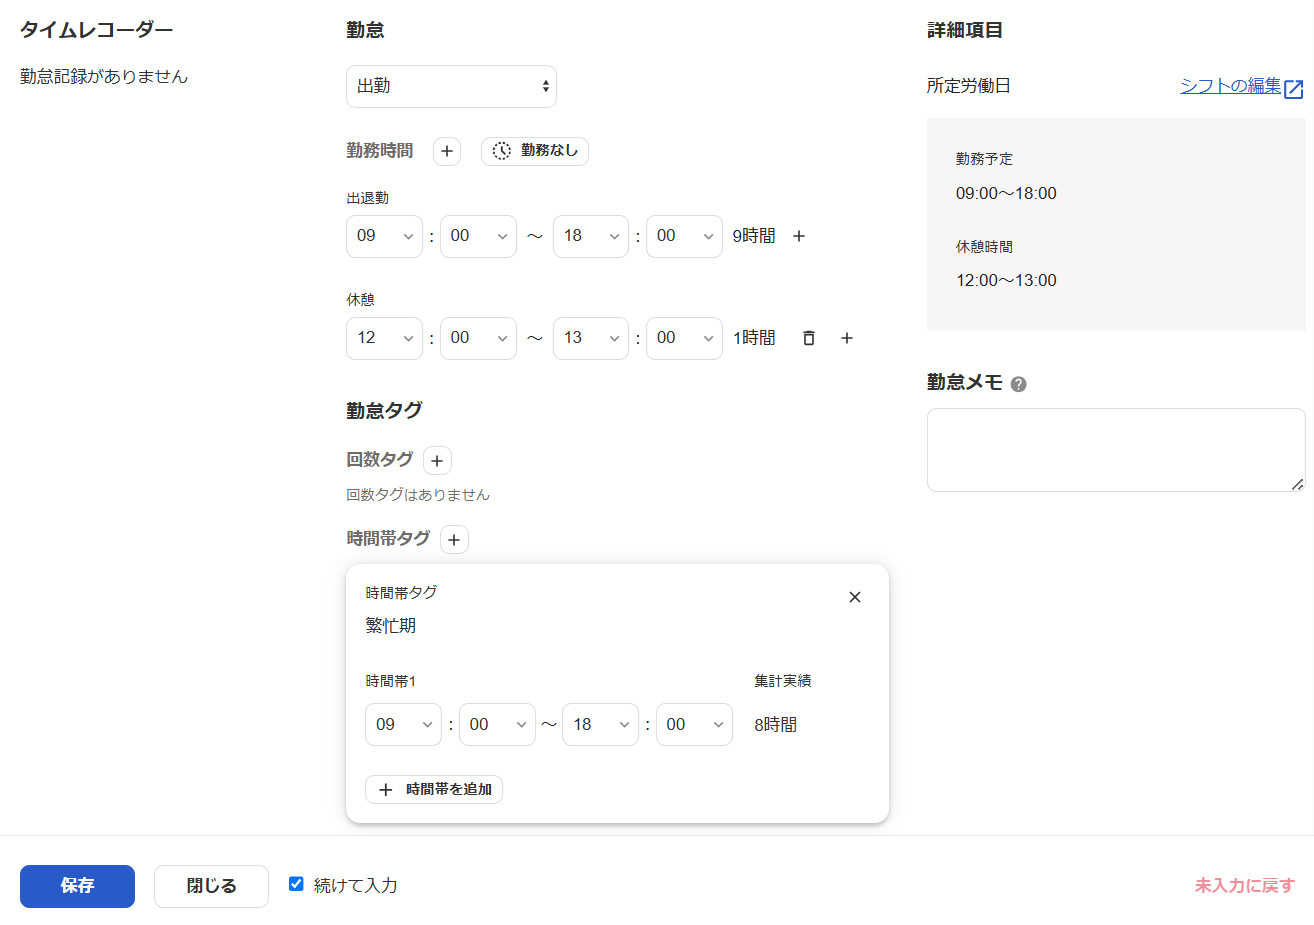Click 勤怠記録がありません message
1314x925 pixels.
coord(104,77)
